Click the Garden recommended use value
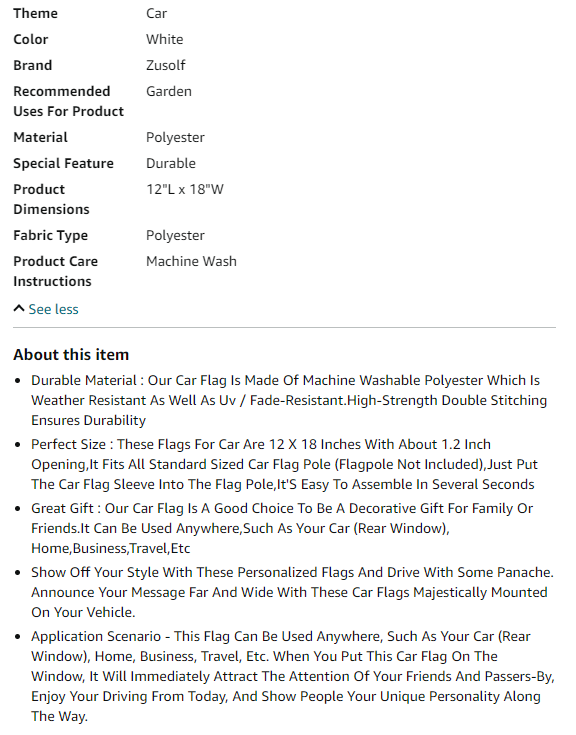The height and width of the screenshot is (735, 576). tap(169, 91)
